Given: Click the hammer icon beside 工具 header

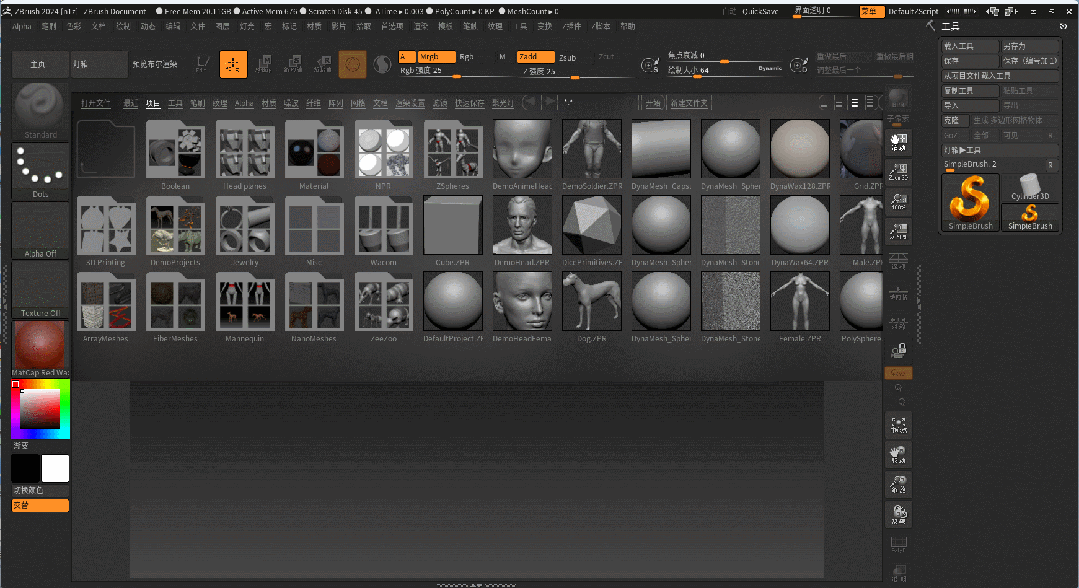Looking at the screenshot, I should click(930, 25).
